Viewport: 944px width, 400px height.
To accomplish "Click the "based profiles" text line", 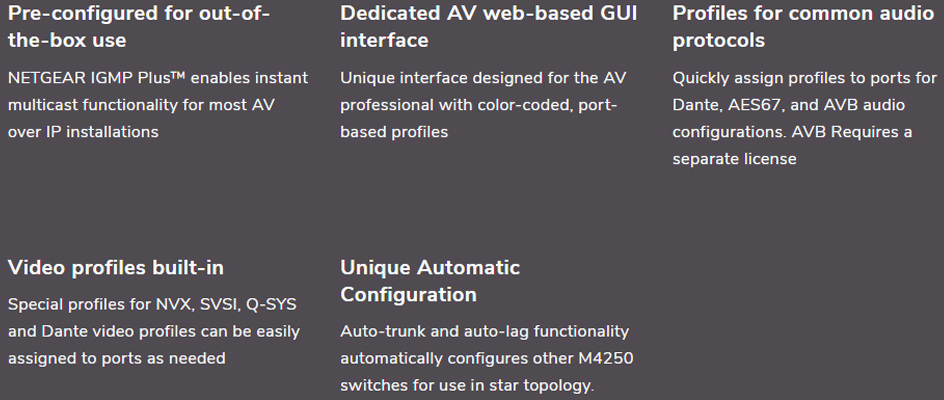I will 394,132.
